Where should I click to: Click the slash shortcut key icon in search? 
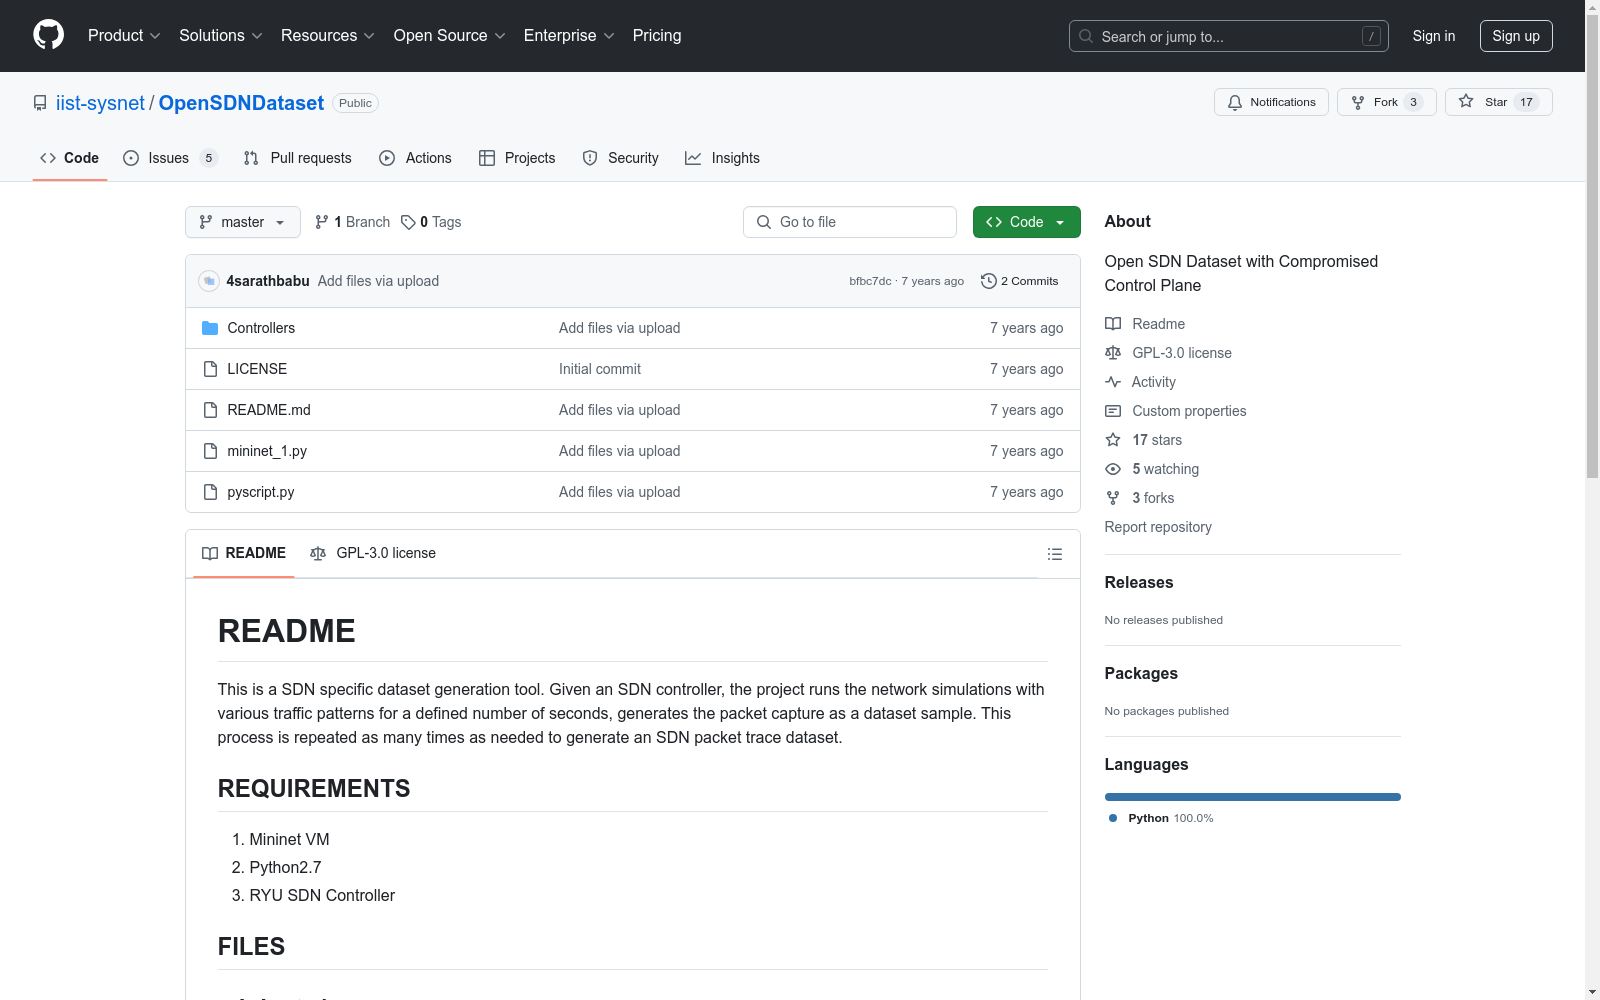point(1371,36)
